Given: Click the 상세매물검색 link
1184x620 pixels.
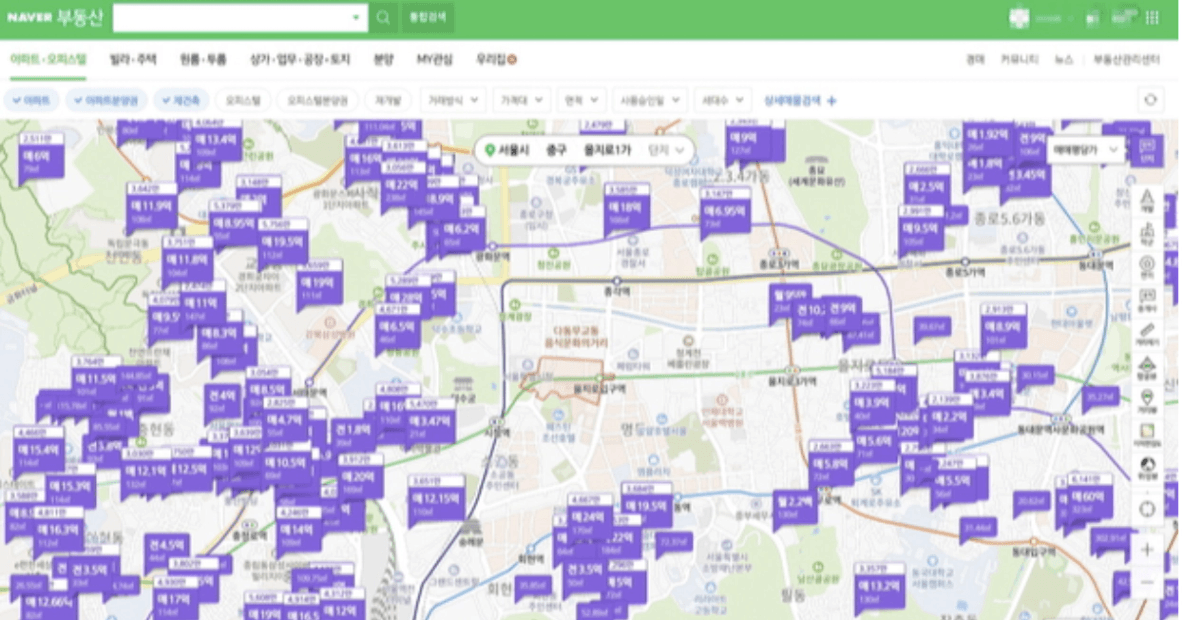Looking at the screenshot, I should coord(800,100).
